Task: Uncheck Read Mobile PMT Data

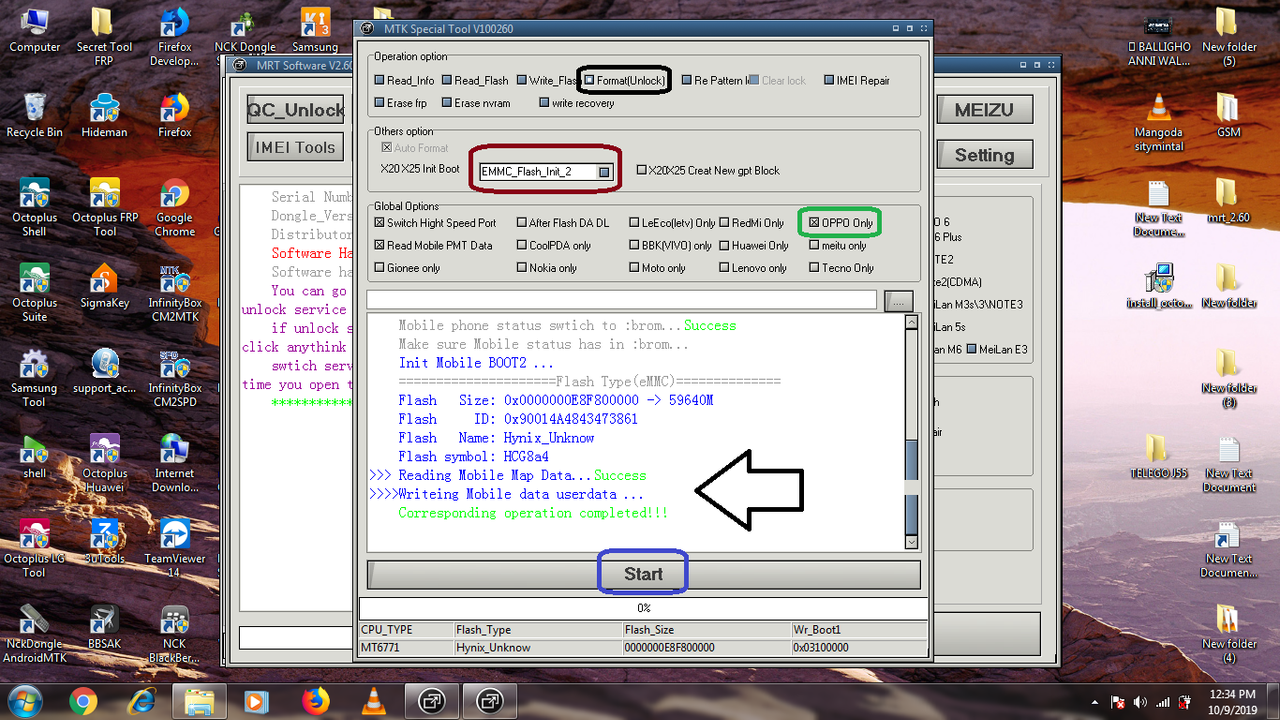Action: [x=379, y=245]
